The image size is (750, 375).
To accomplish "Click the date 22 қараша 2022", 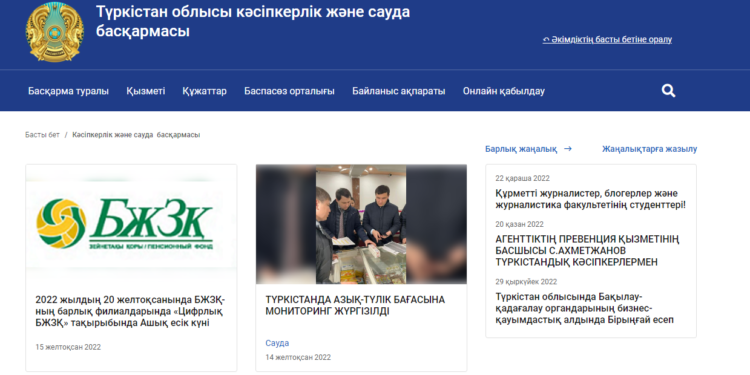I will point(522,178).
